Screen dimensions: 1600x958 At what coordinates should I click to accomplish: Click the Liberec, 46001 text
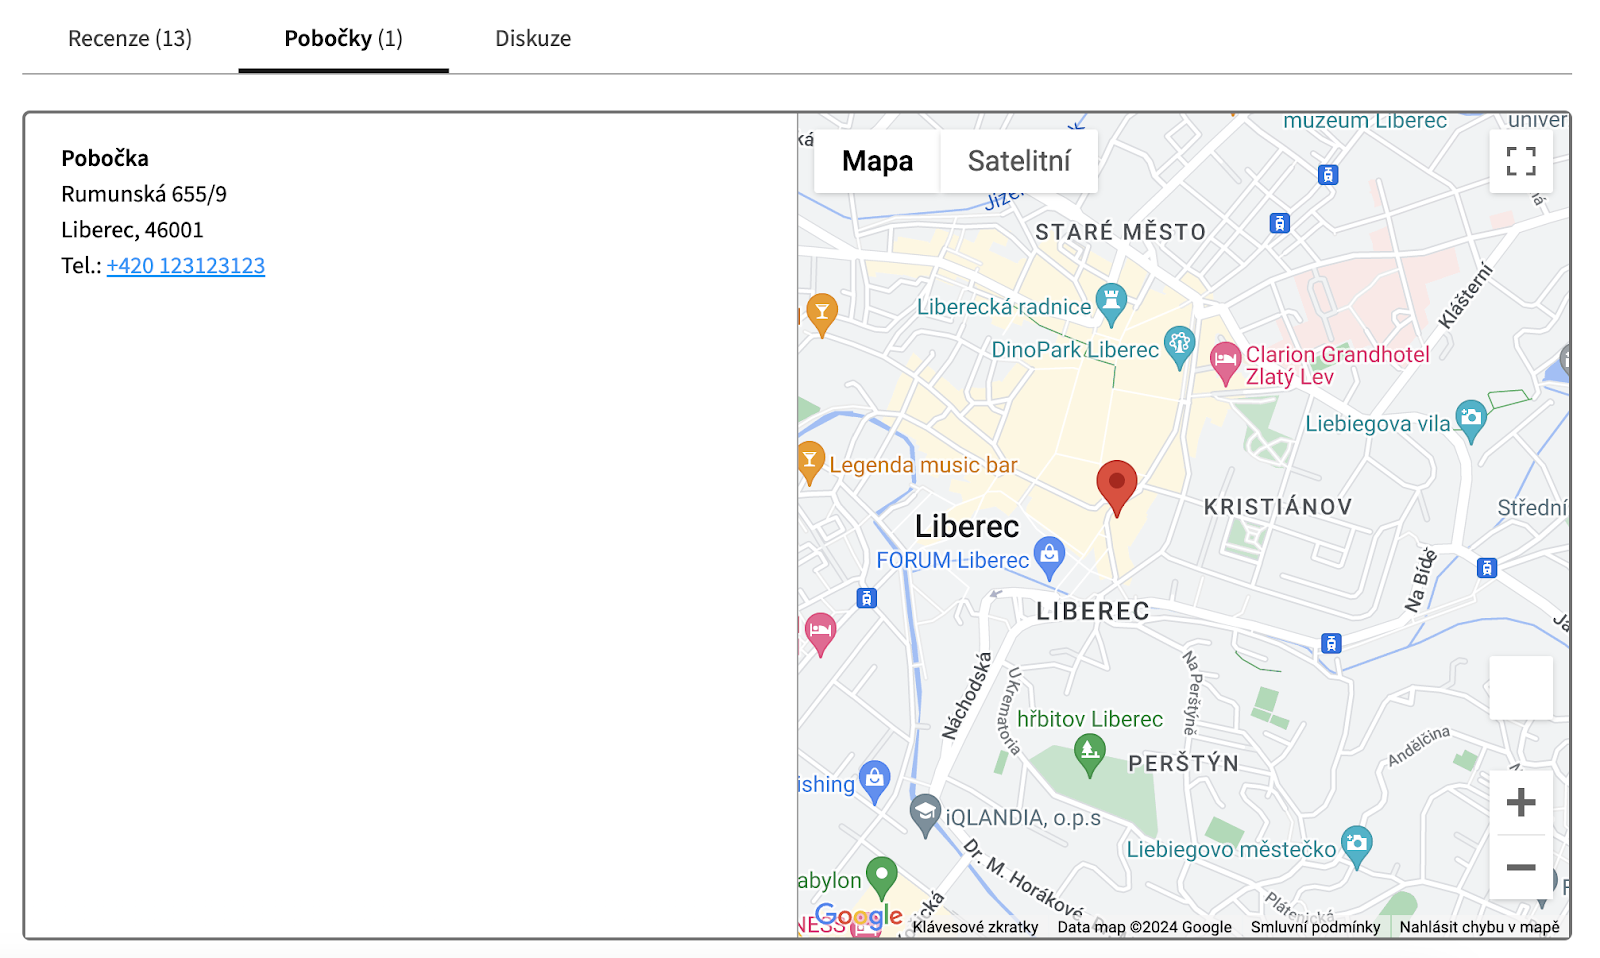[132, 230]
